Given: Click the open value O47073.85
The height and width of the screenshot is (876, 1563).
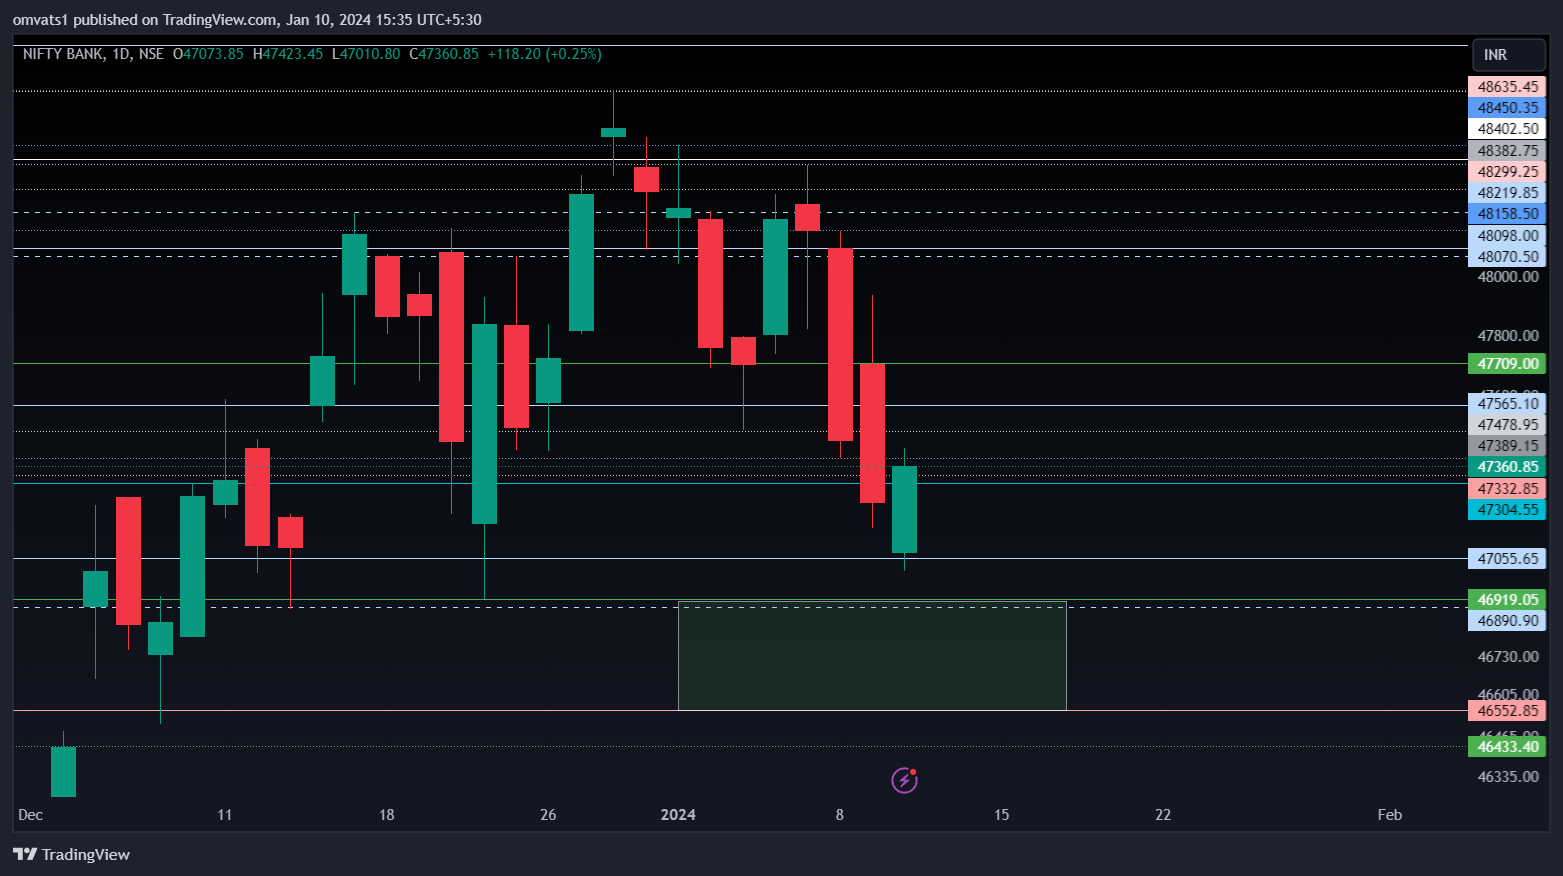Looking at the screenshot, I should pos(208,54).
